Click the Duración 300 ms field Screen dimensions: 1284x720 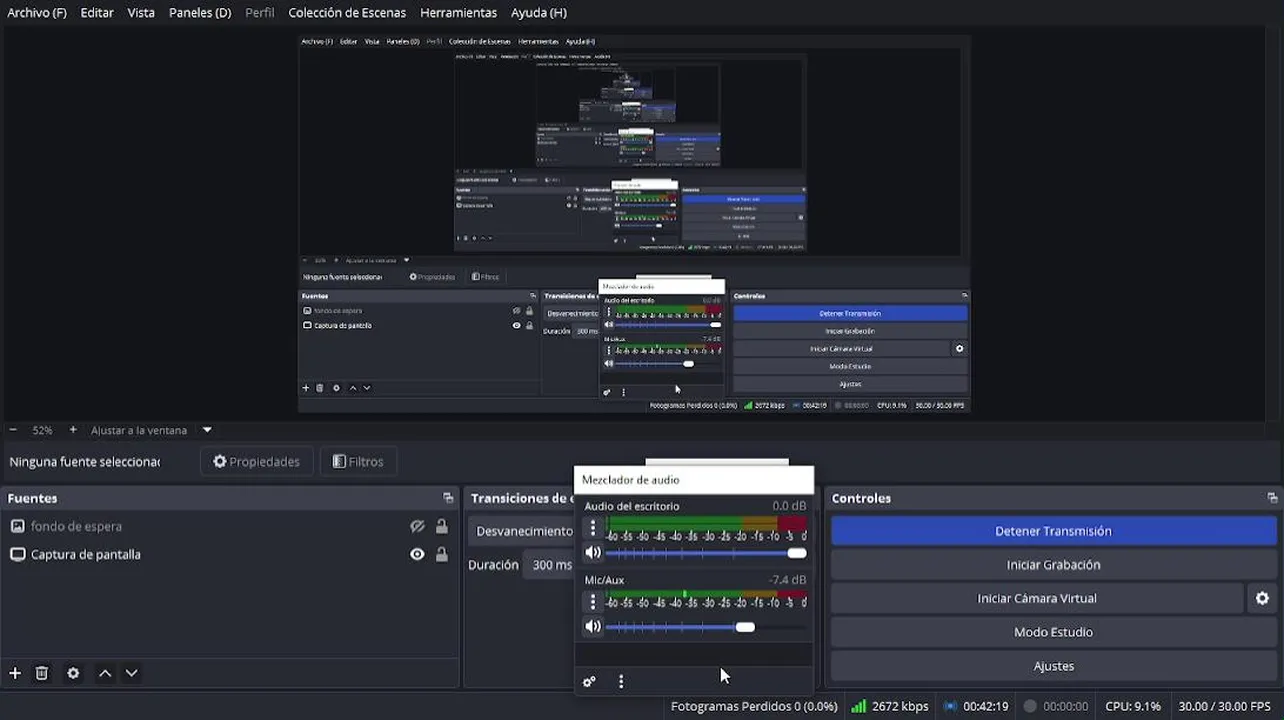(x=549, y=565)
